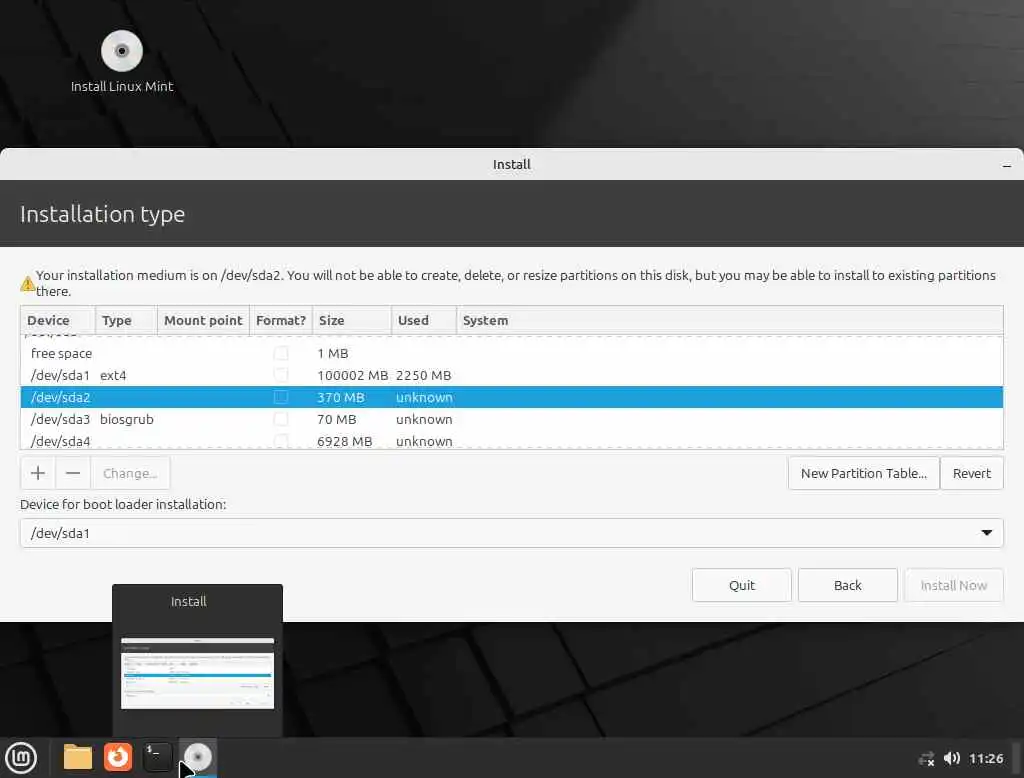Click the 100002 MB size cell

[x=352, y=376]
